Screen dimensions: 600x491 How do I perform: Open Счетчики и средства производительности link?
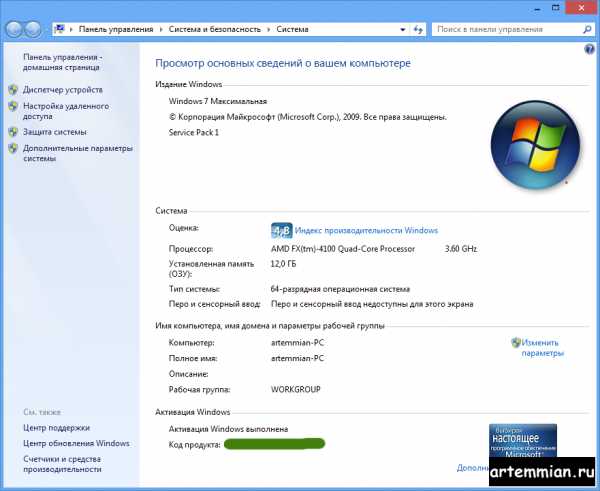(x=62, y=464)
